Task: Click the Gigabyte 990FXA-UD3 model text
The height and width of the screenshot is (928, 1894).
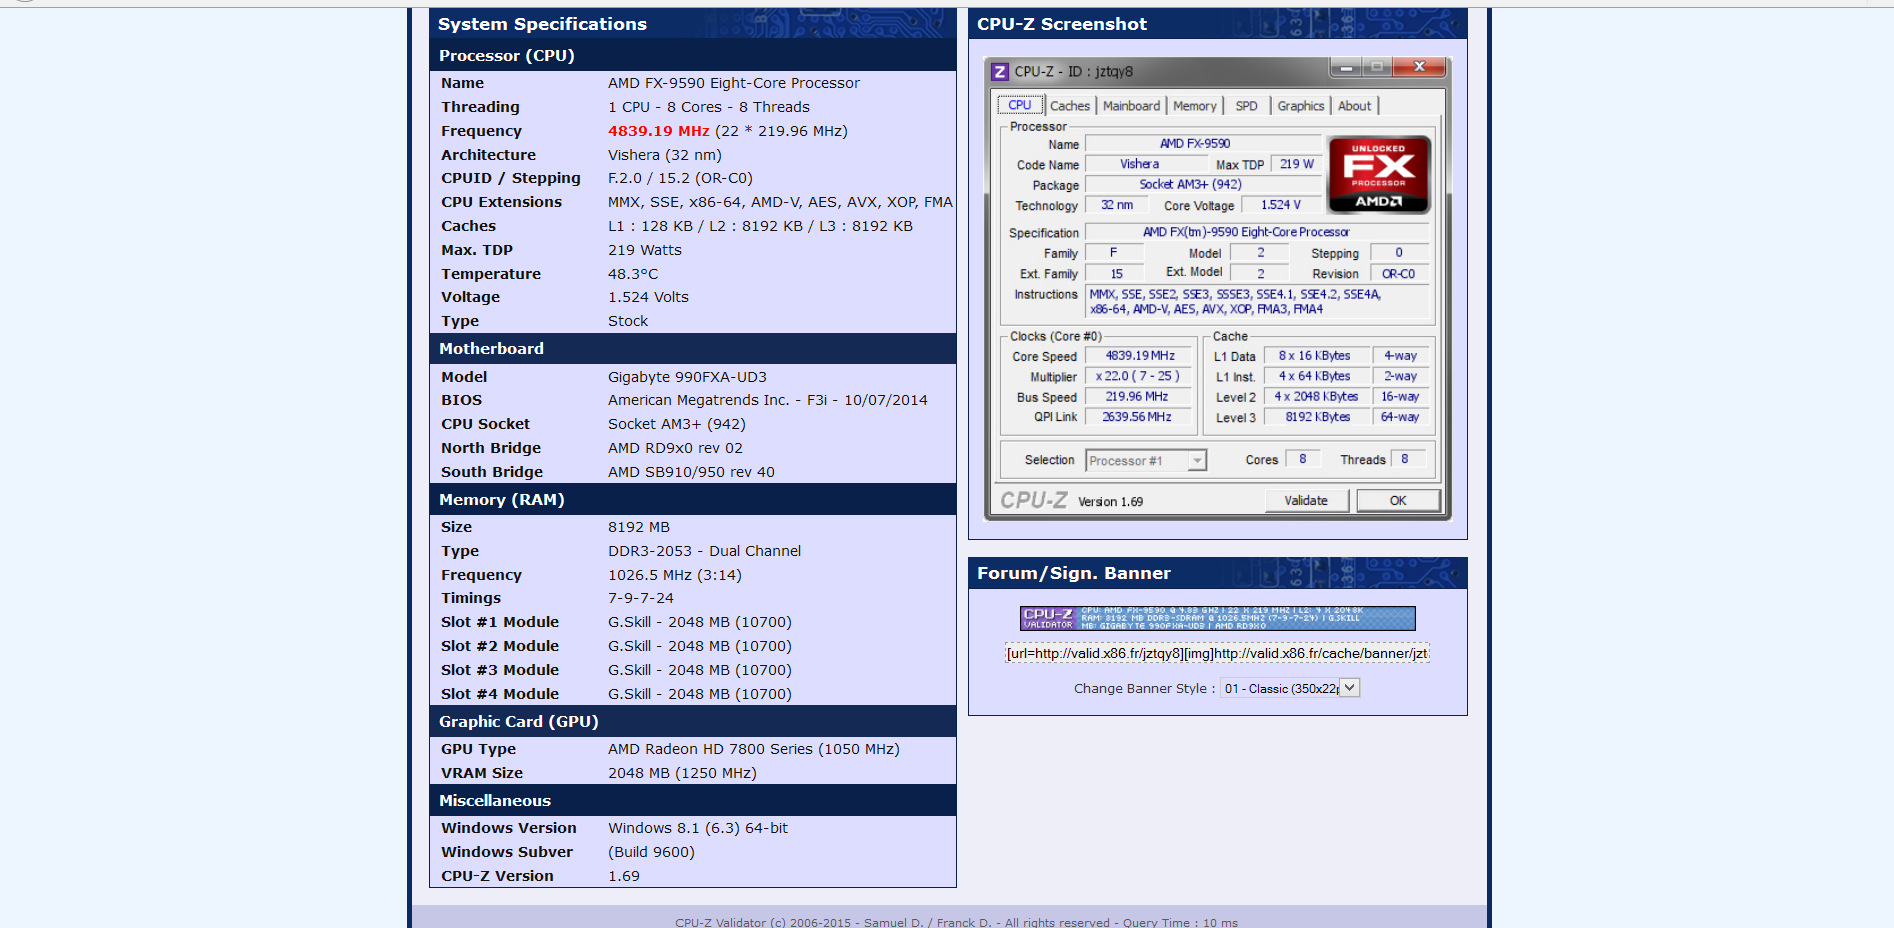Action: coord(687,377)
